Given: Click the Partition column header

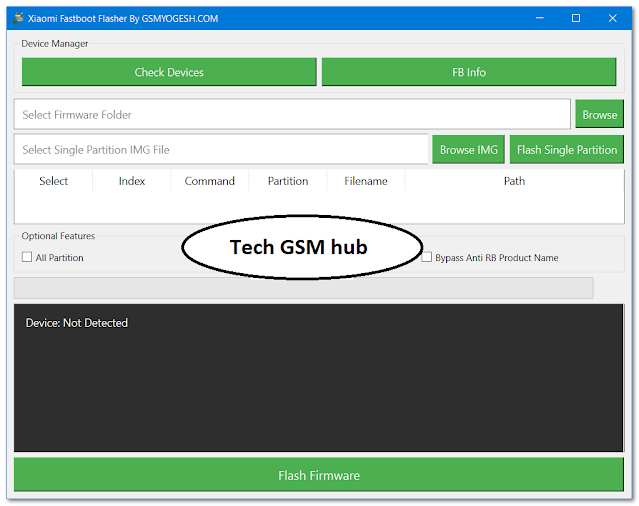Looking at the screenshot, I should point(288,181).
